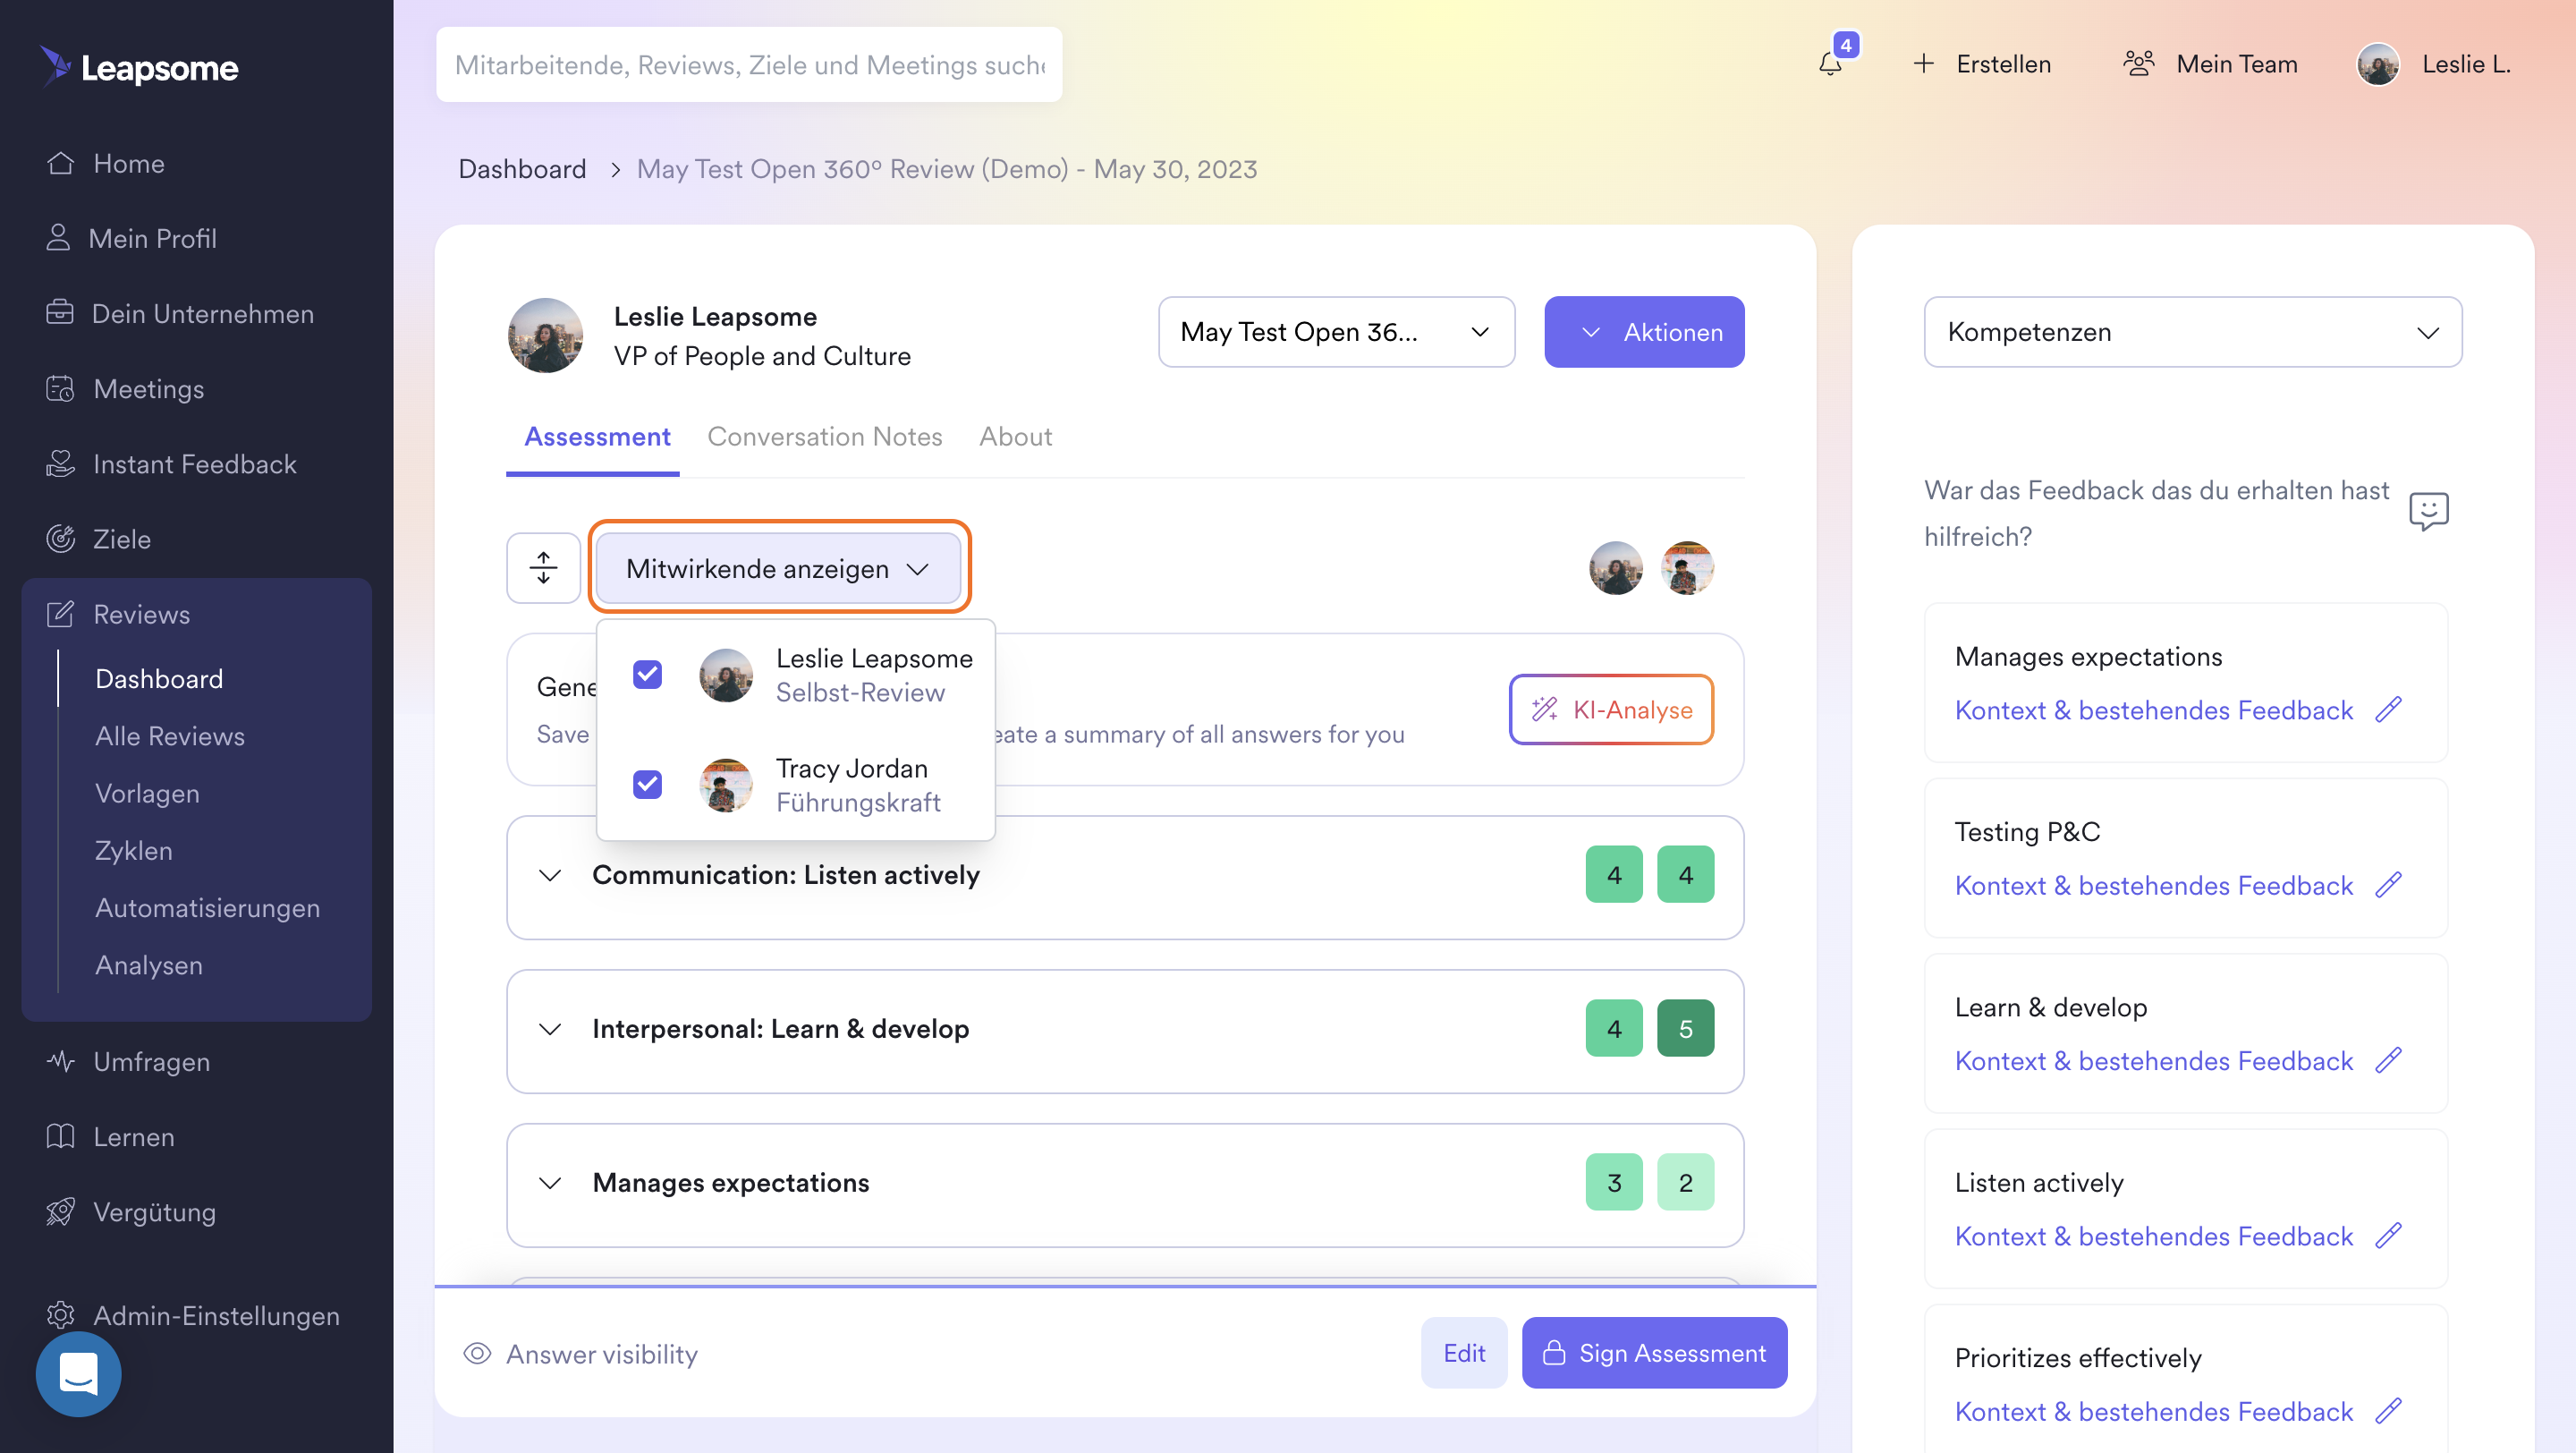Viewport: 2576px width, 1453px height.
Task: Click the Home icon in sidebar
Action: tap(60, 163)
